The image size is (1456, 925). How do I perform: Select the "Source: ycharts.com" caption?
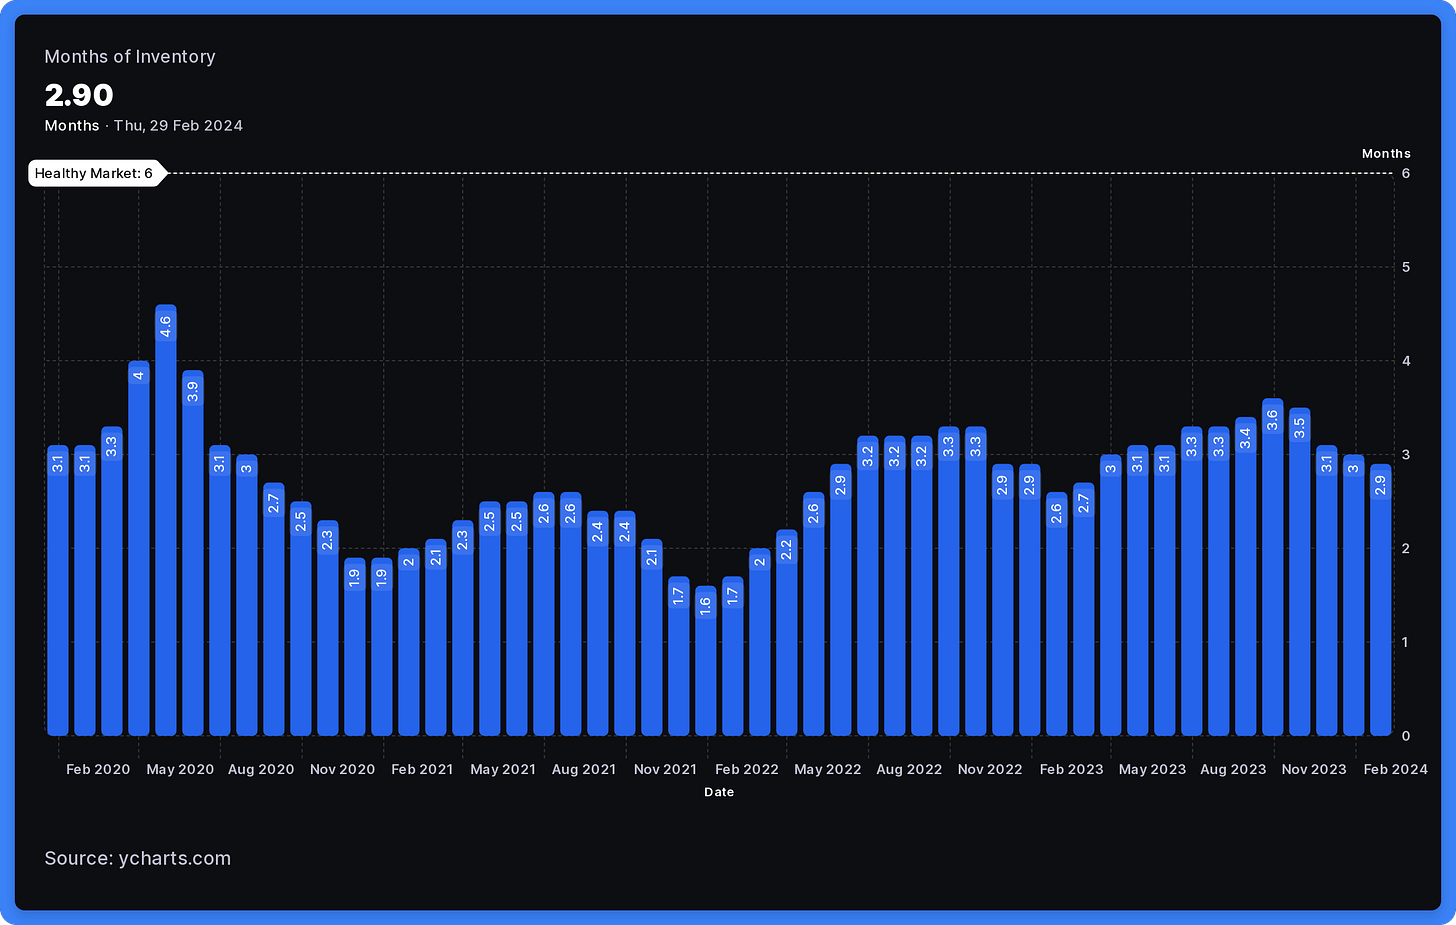138,858
